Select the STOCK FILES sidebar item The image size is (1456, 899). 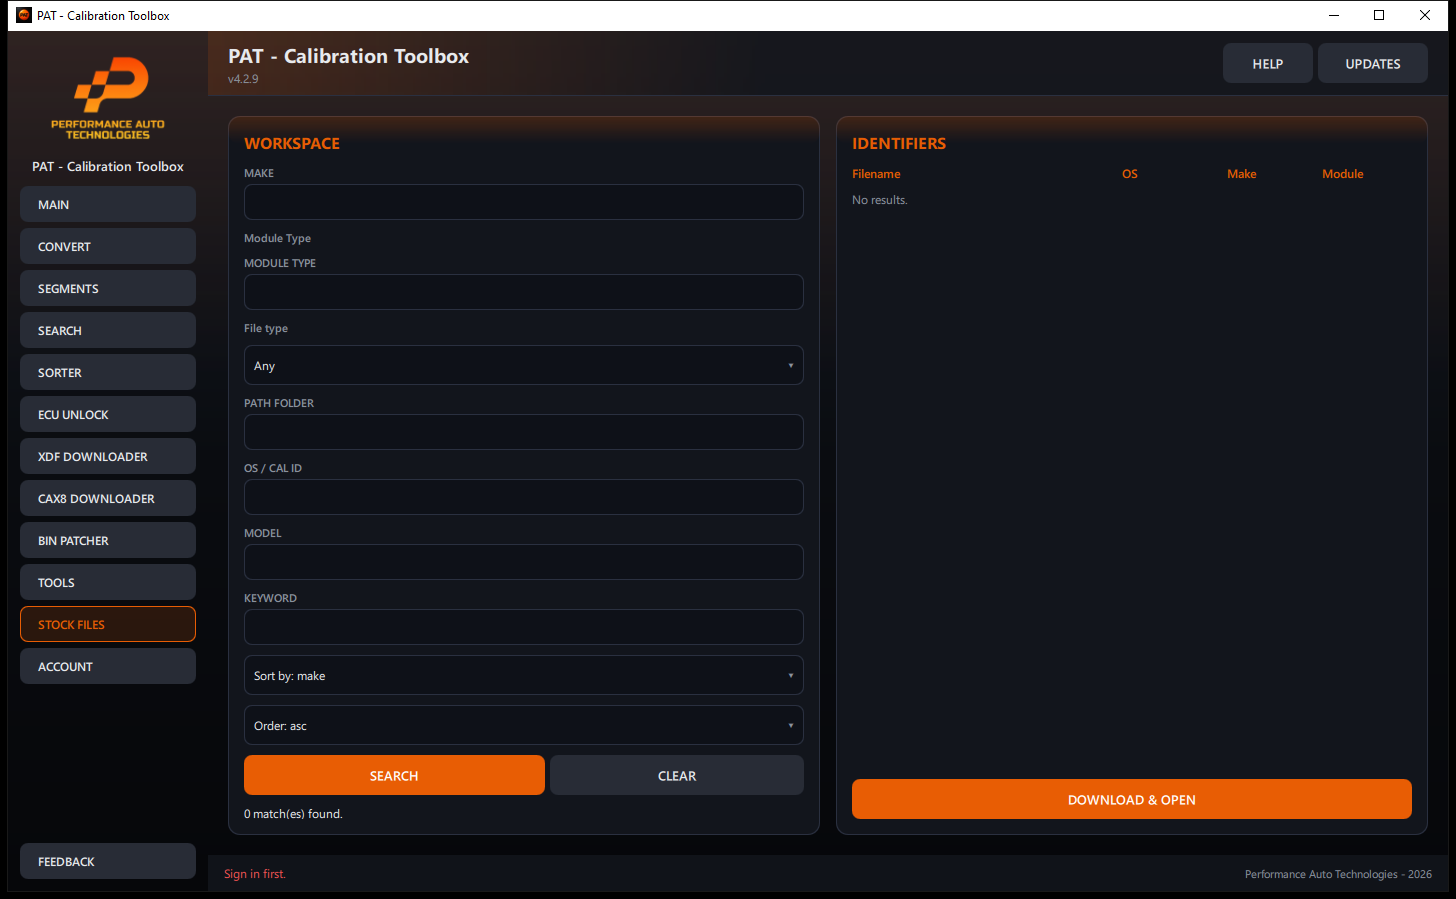coord(108,624)
